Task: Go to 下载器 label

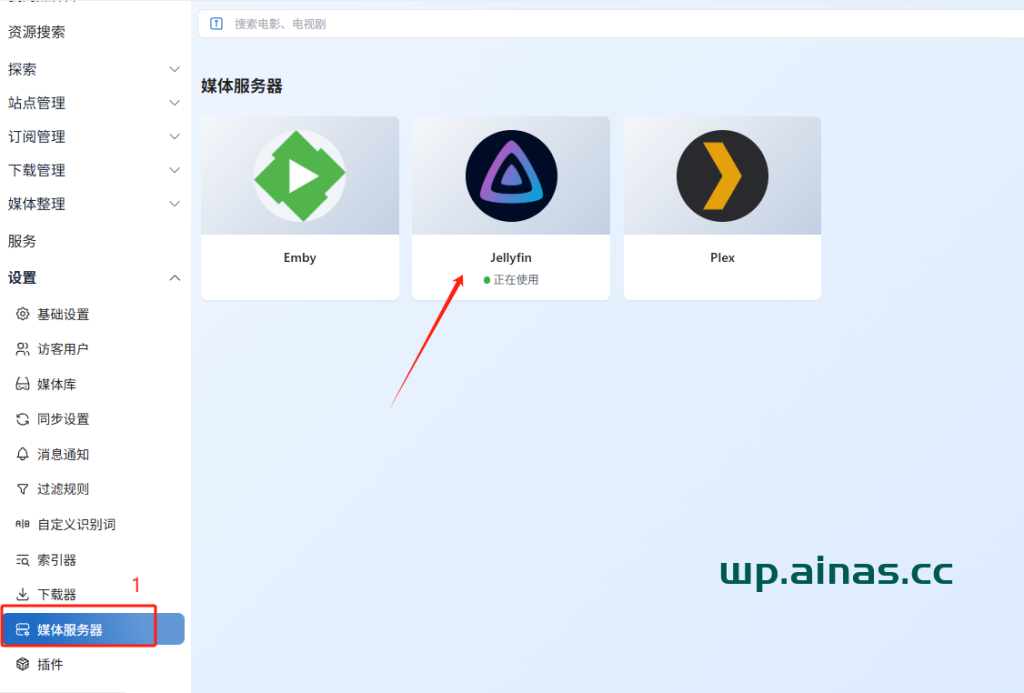Action: (57, 595)
